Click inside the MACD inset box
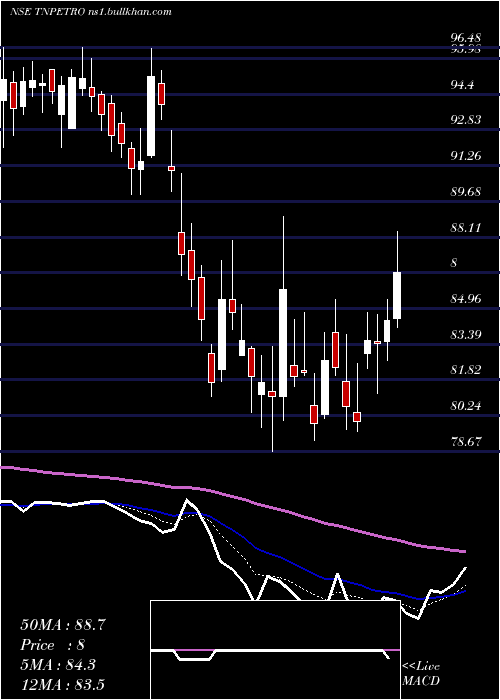The height and width of the screenshot is (700, 500). [275, 650]
